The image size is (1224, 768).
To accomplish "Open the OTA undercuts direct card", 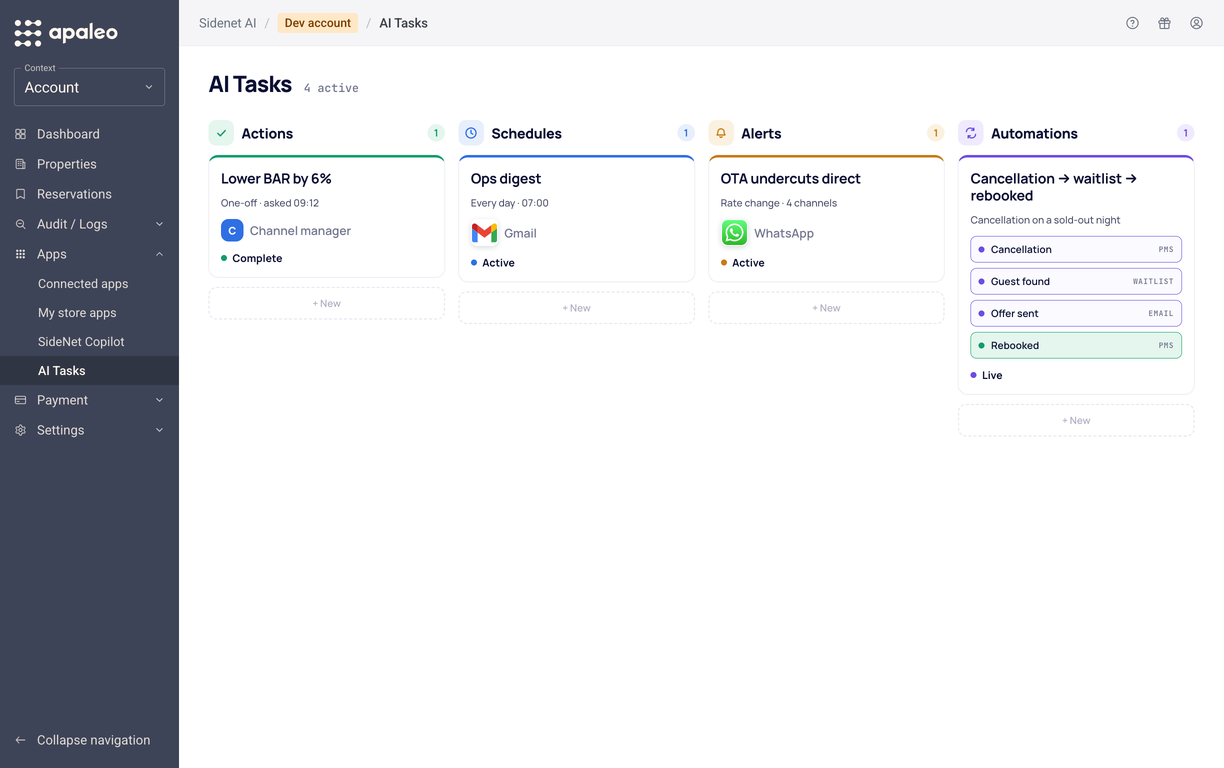I will [826, 218].
